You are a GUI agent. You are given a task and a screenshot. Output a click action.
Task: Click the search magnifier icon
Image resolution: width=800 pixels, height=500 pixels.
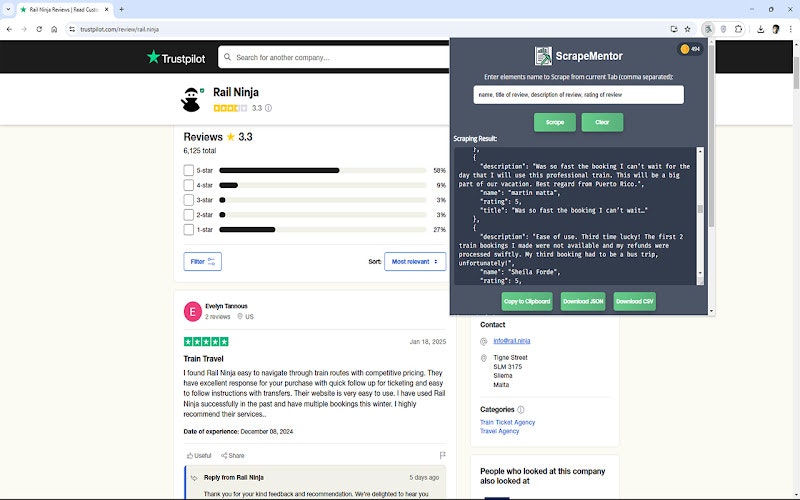pos(228,57)
